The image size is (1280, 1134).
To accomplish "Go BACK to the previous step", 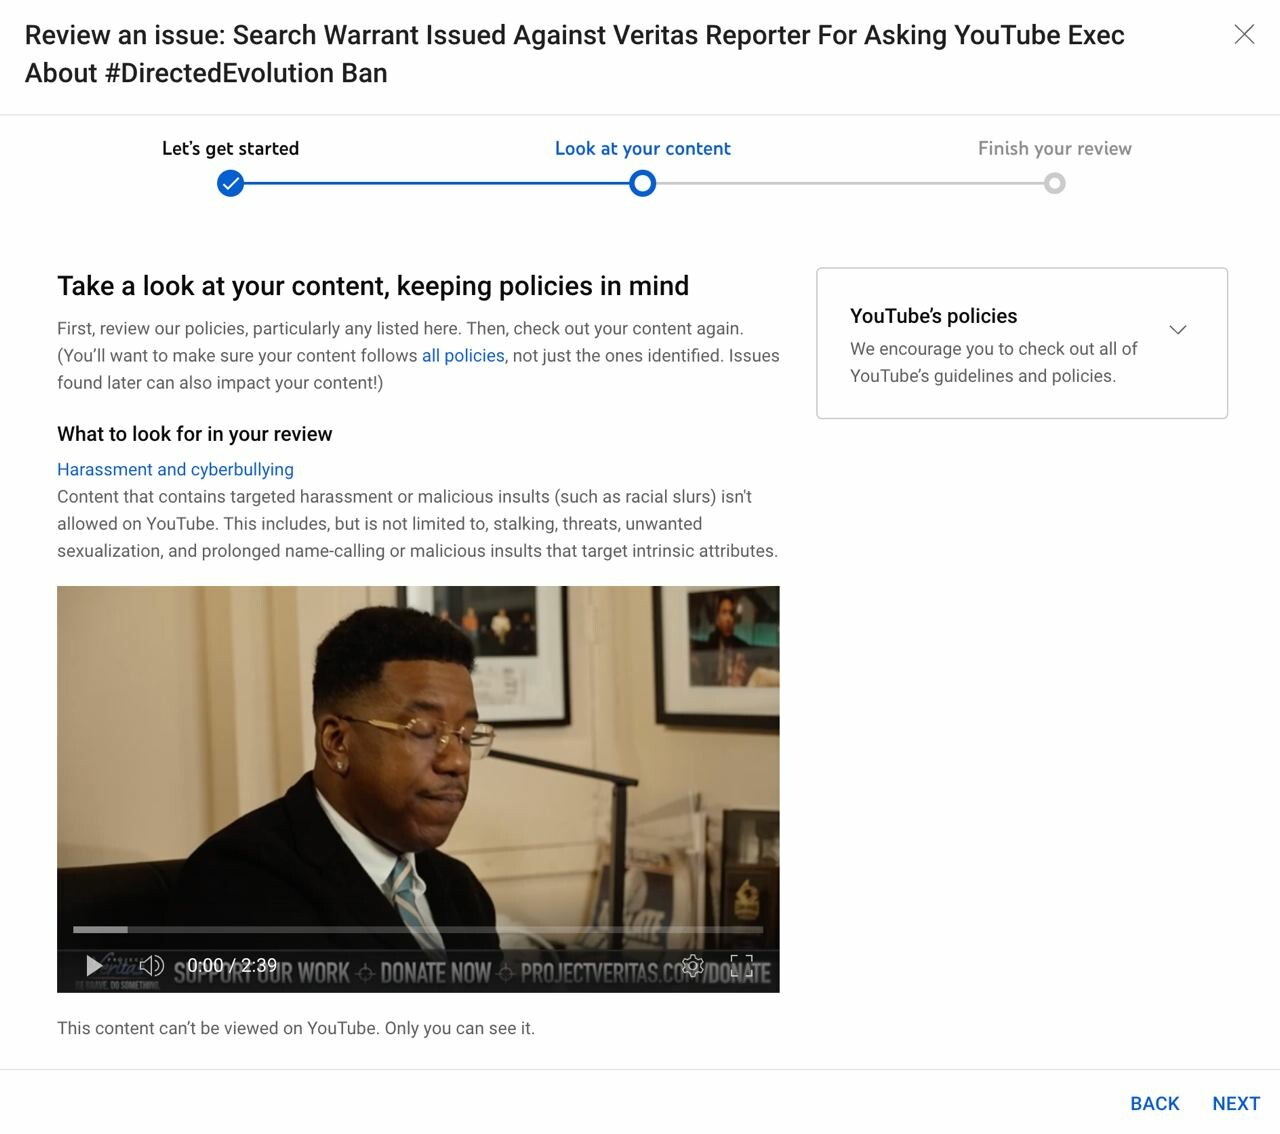I will coord(1155,1103).
